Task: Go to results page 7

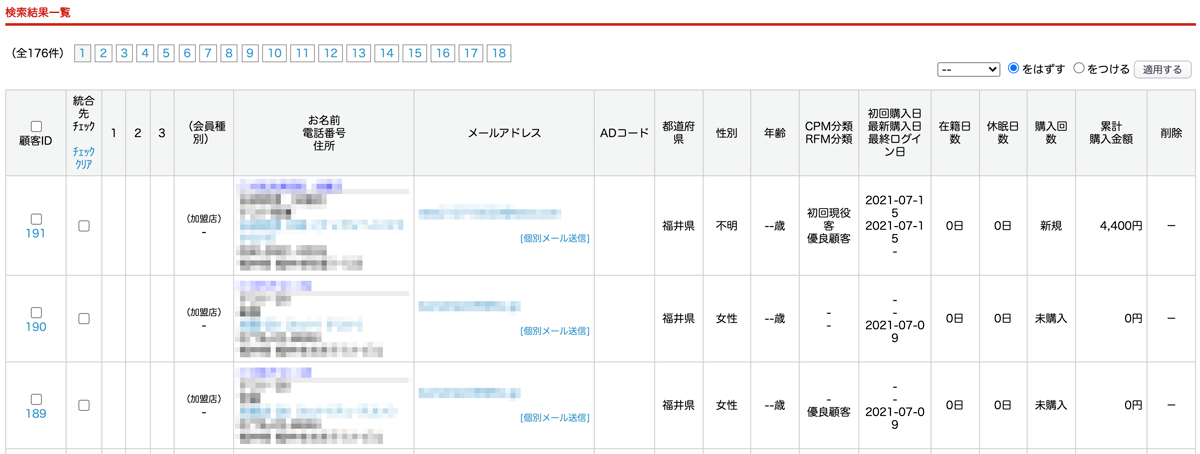Action: coord(208,53)
